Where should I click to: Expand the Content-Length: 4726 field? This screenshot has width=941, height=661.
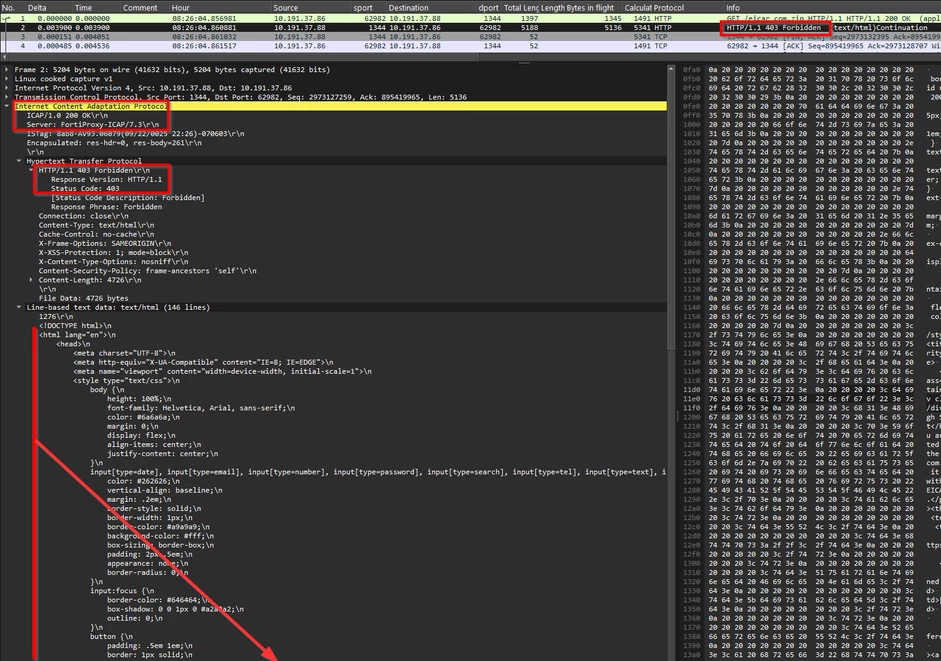coord(31,280)
